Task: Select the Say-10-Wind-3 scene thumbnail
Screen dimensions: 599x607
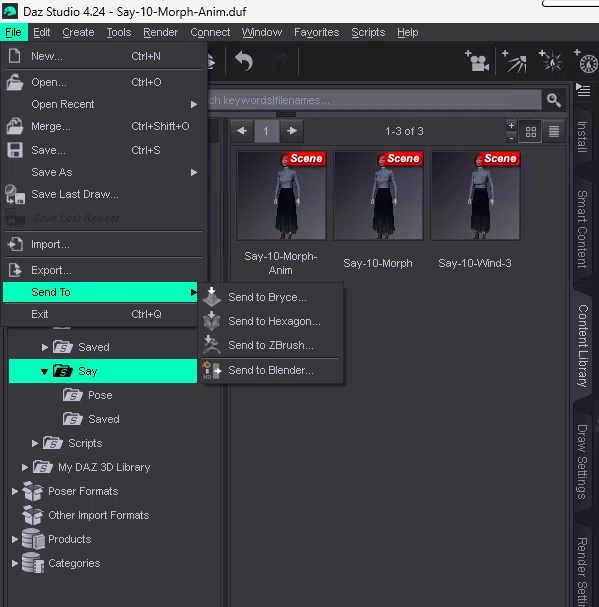Action: [475, 195]
